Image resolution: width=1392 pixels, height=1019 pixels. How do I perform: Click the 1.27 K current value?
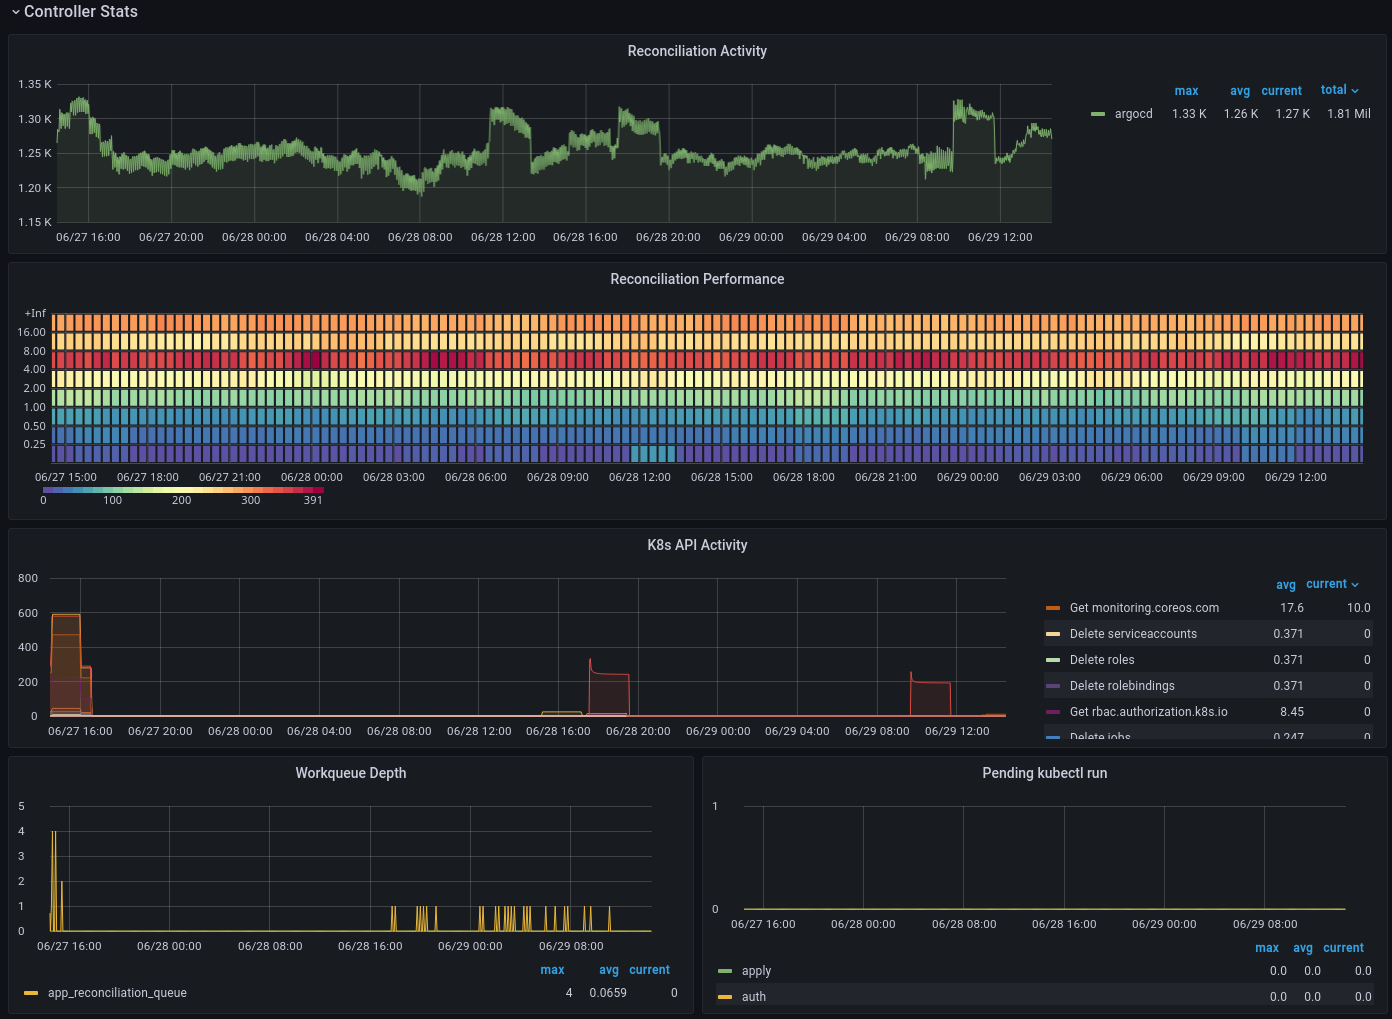click(x=1292, y=114)
